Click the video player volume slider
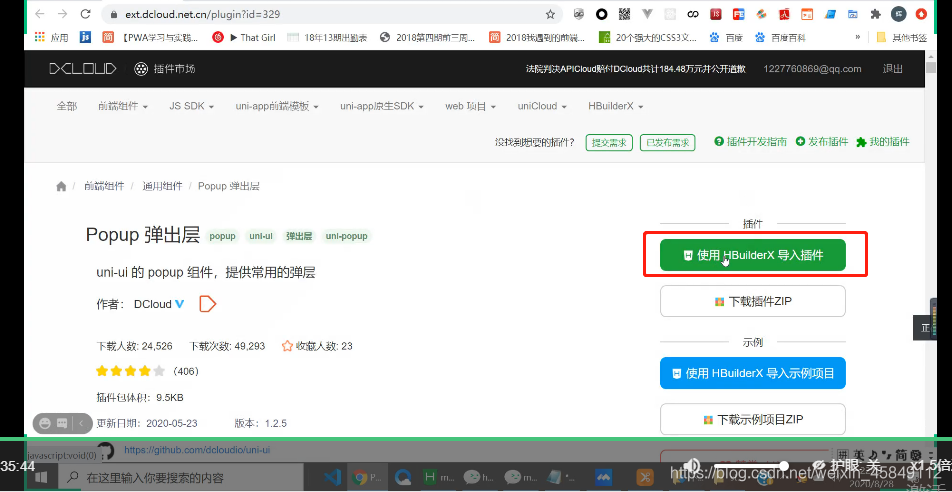The height and width of the screenshot is (492, 952). pyautogui.click(x=752, y=466)
